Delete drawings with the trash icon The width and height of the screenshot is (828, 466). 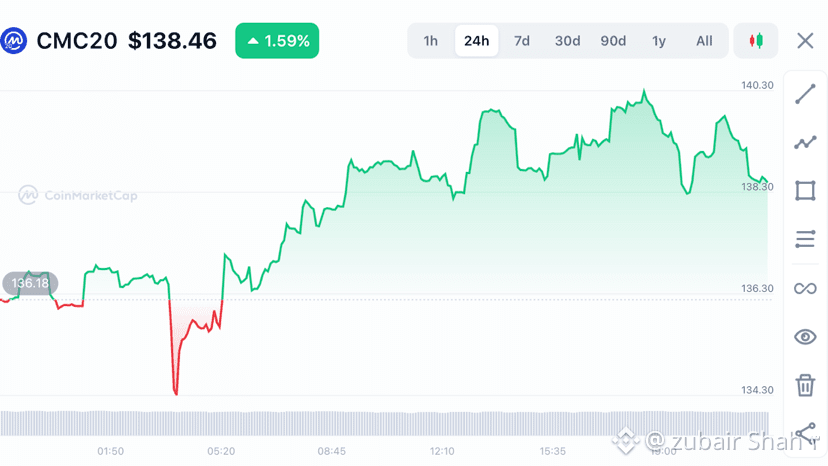[805, 385]
